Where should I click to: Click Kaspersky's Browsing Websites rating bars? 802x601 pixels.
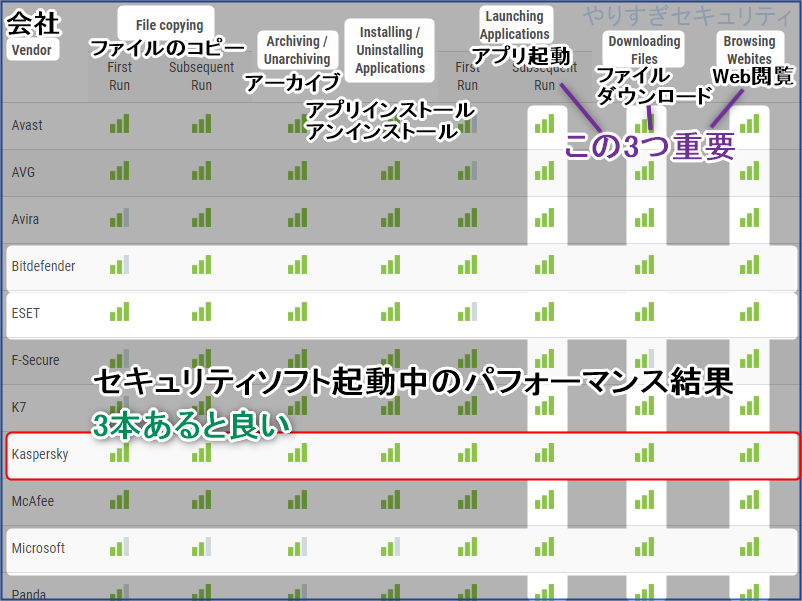(x=749, y=453)
